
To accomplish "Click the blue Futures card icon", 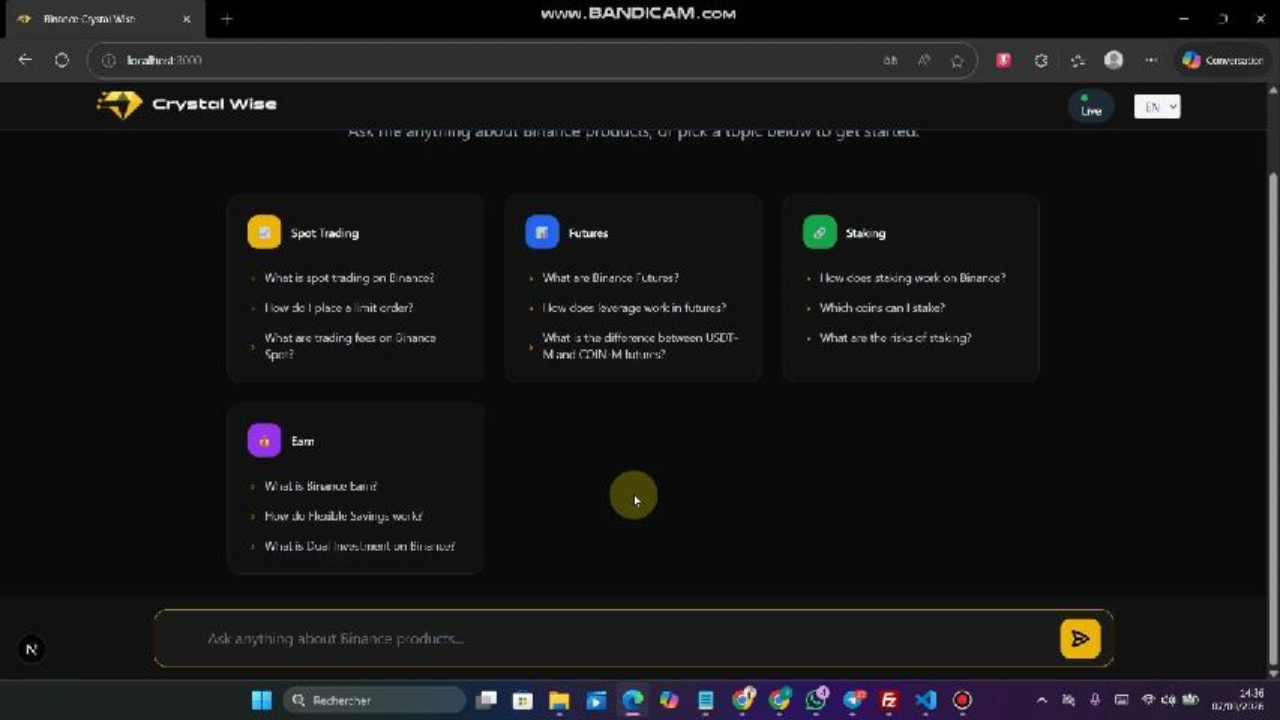I will (542, 232).
